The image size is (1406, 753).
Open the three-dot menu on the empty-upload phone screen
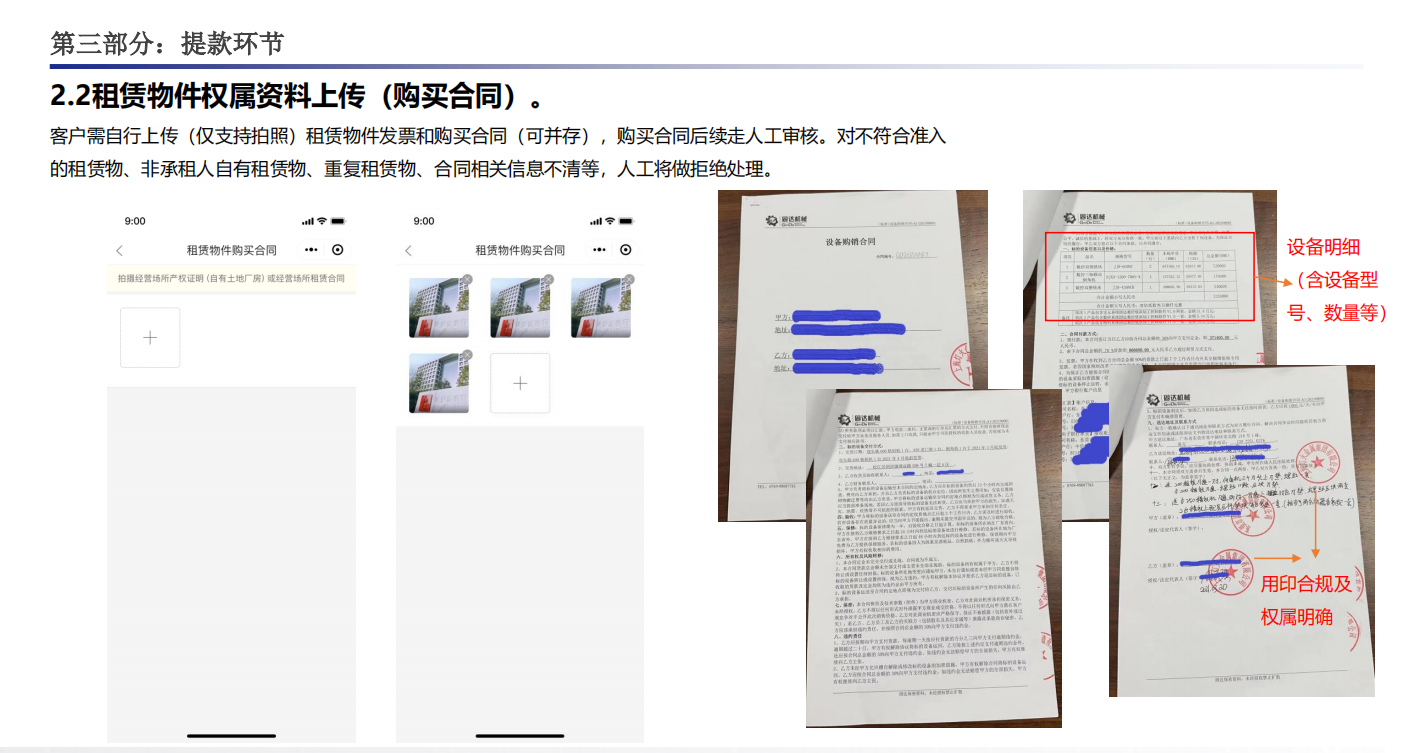pyautogui.click(x=311, y=249)
